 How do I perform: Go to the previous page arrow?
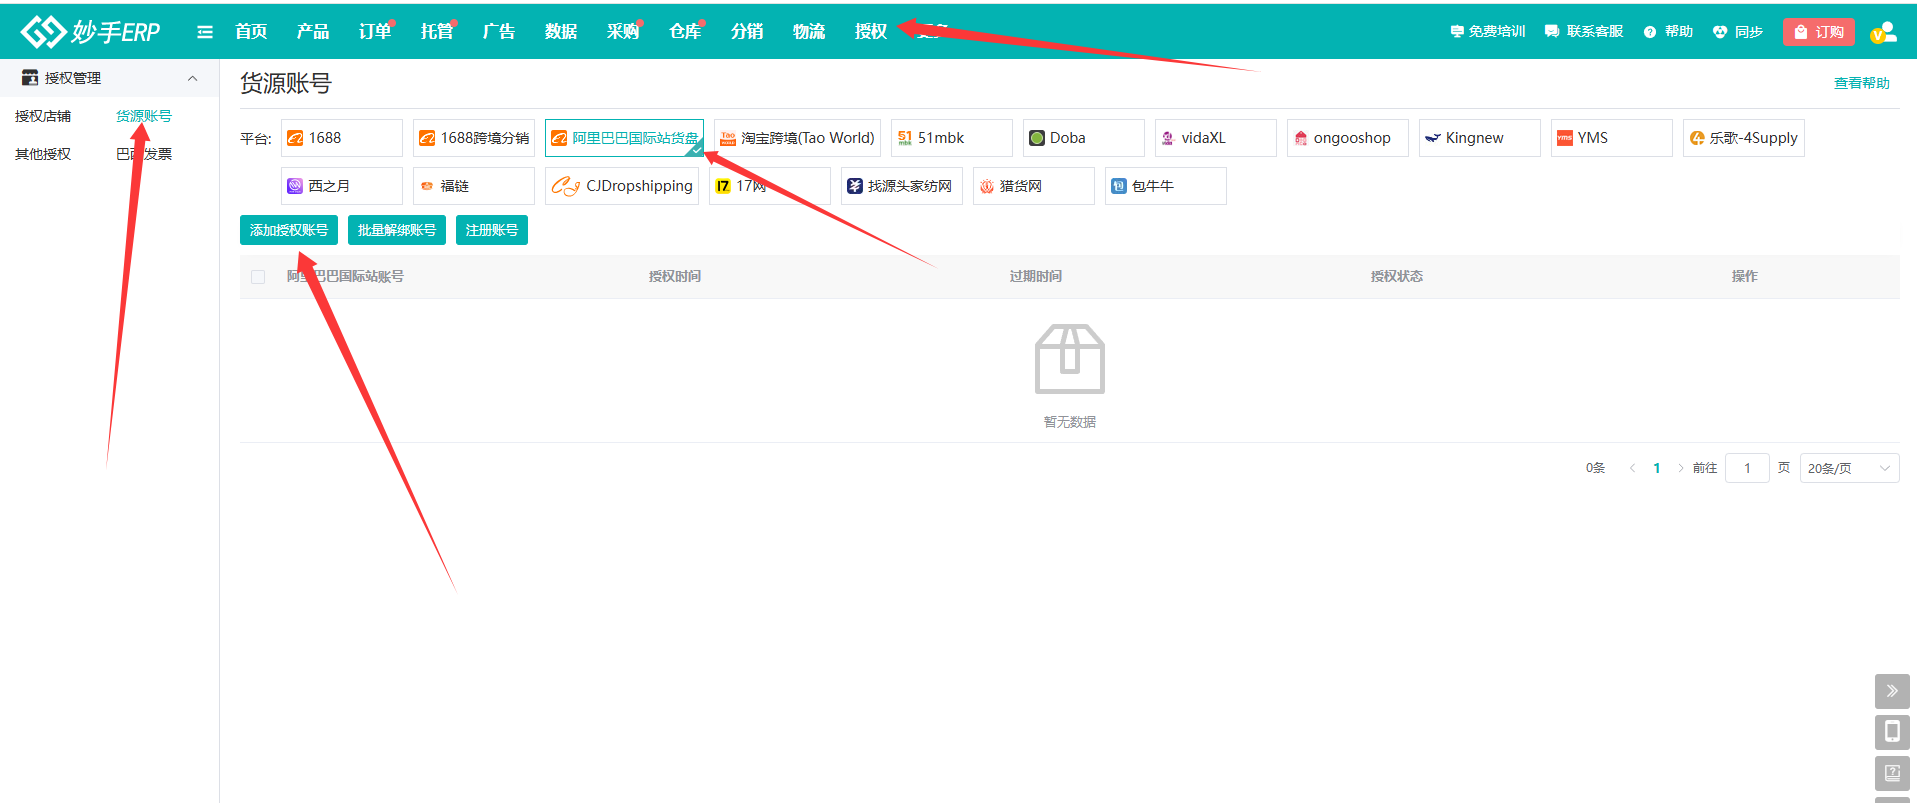(x=1633, y=468)
